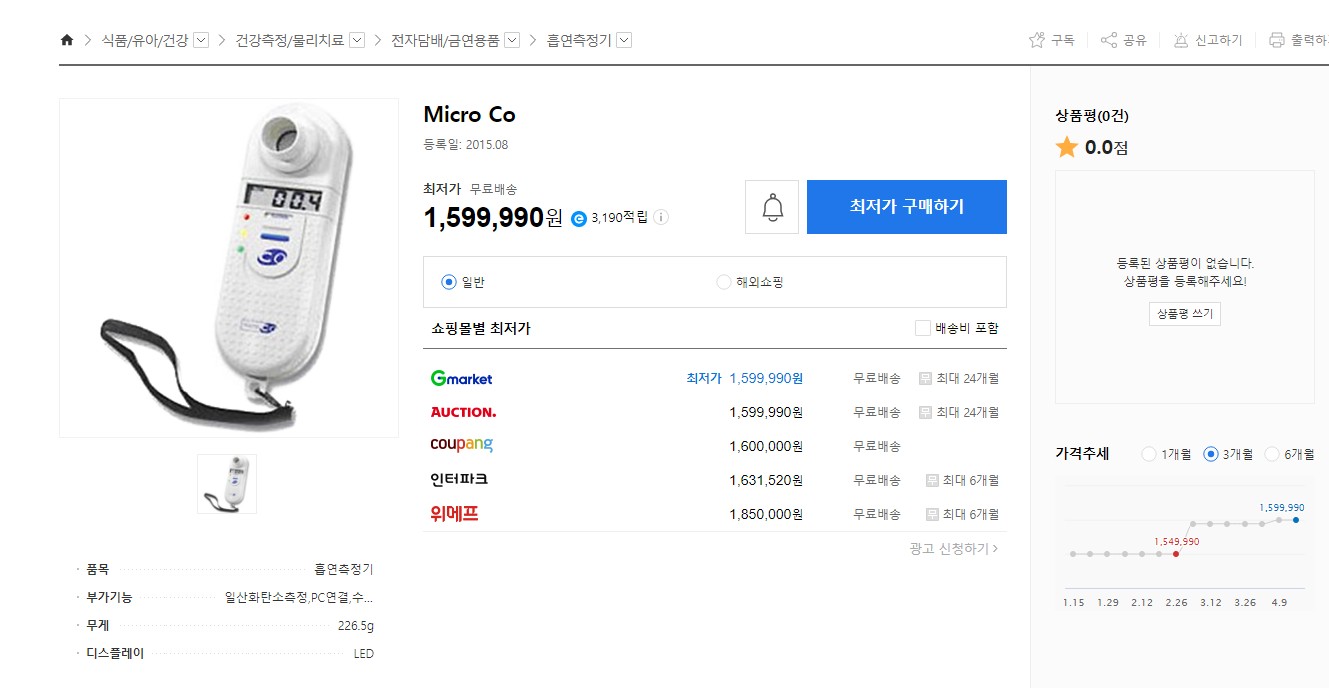Click the price alert bell icon
This screenshot has width=1329, height=688.
click(x=773, y=207)
